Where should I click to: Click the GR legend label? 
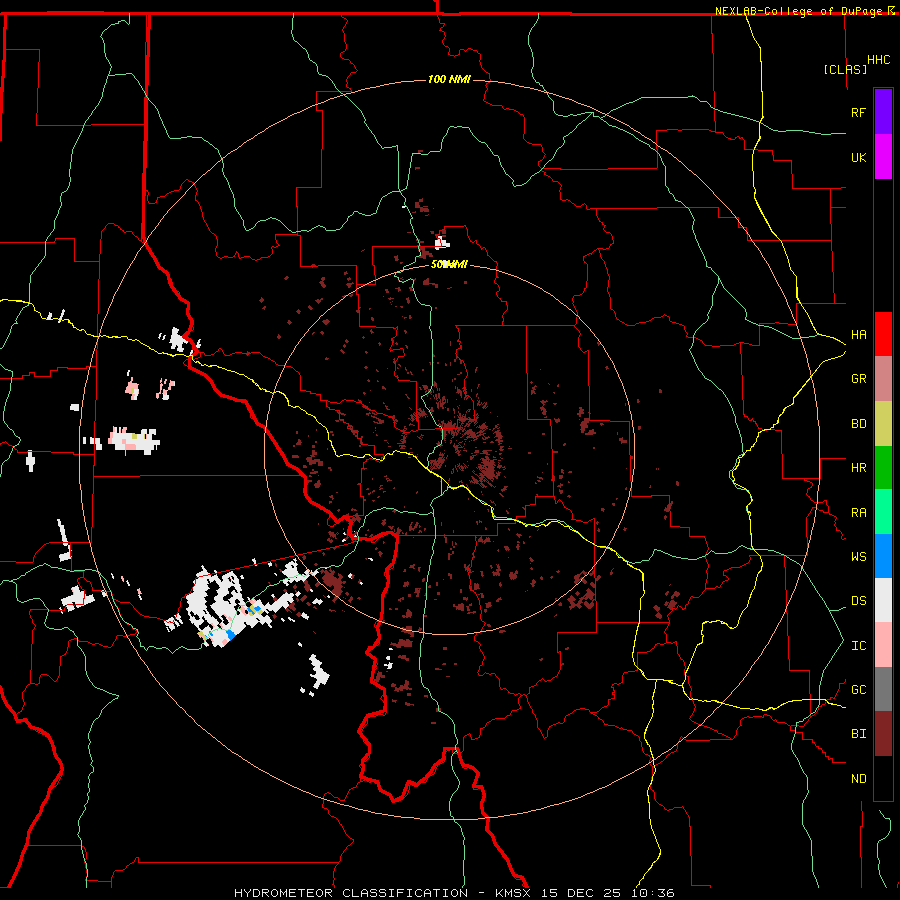coord(858,379)
